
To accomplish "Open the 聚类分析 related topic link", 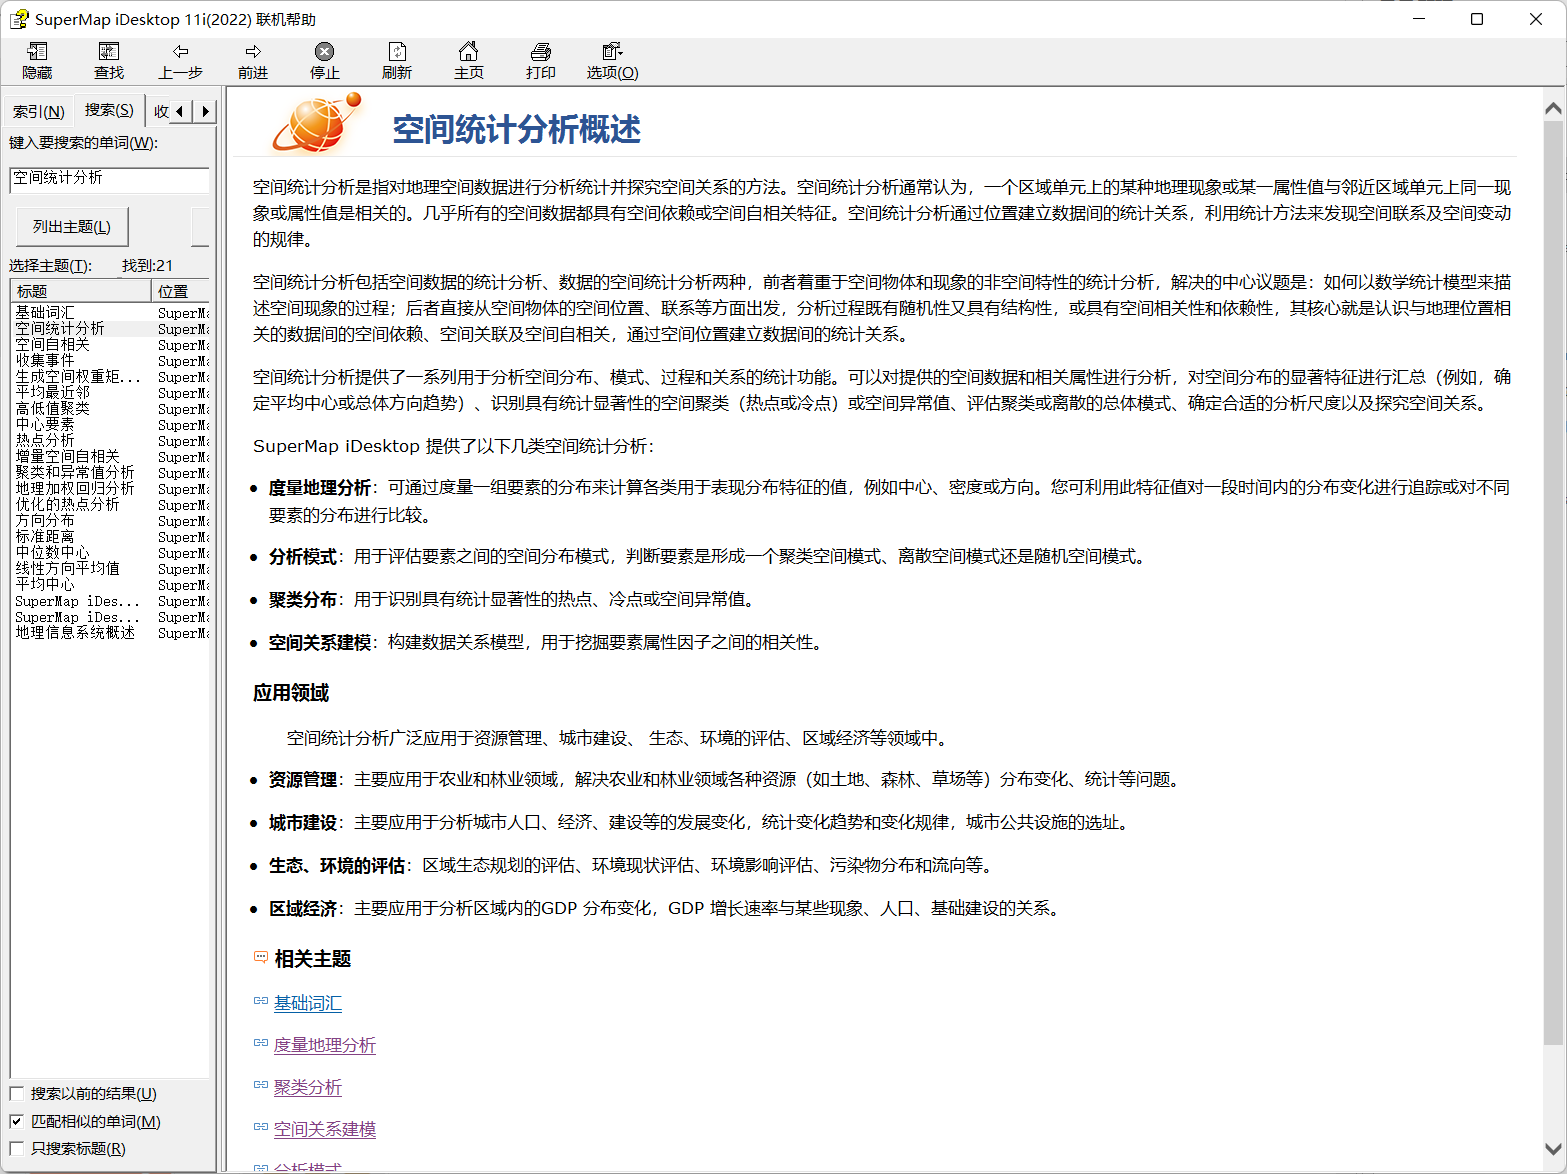I will pos(308,1087).
